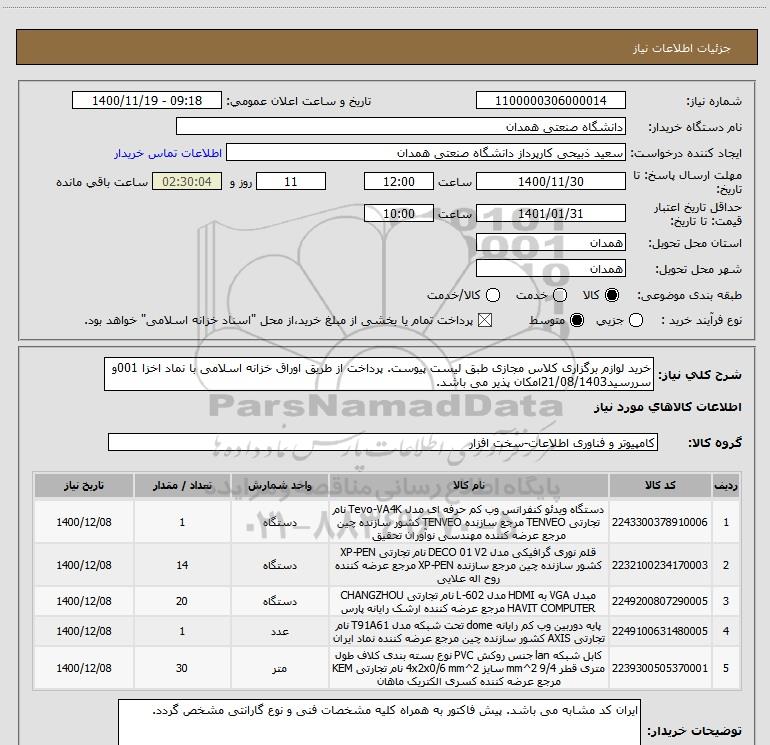Click the Tevo-VA4K video conference item name
The height and width of the screenshot is (745, 770).
[x=468, y=522]
